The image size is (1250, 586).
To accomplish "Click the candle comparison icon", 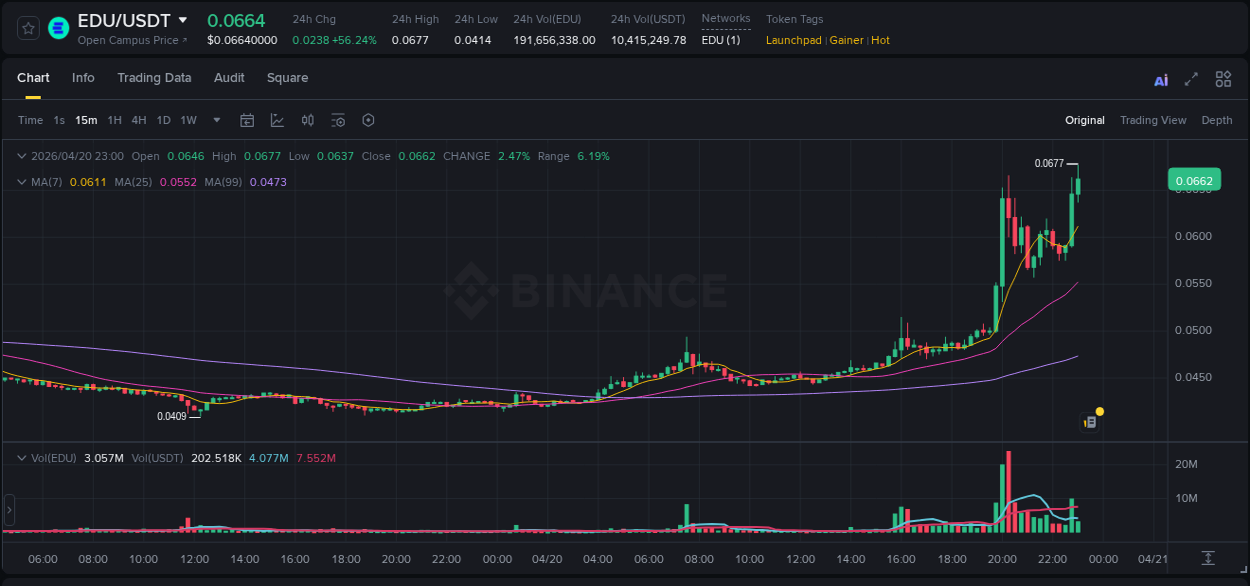I will [x=308, y=120].
